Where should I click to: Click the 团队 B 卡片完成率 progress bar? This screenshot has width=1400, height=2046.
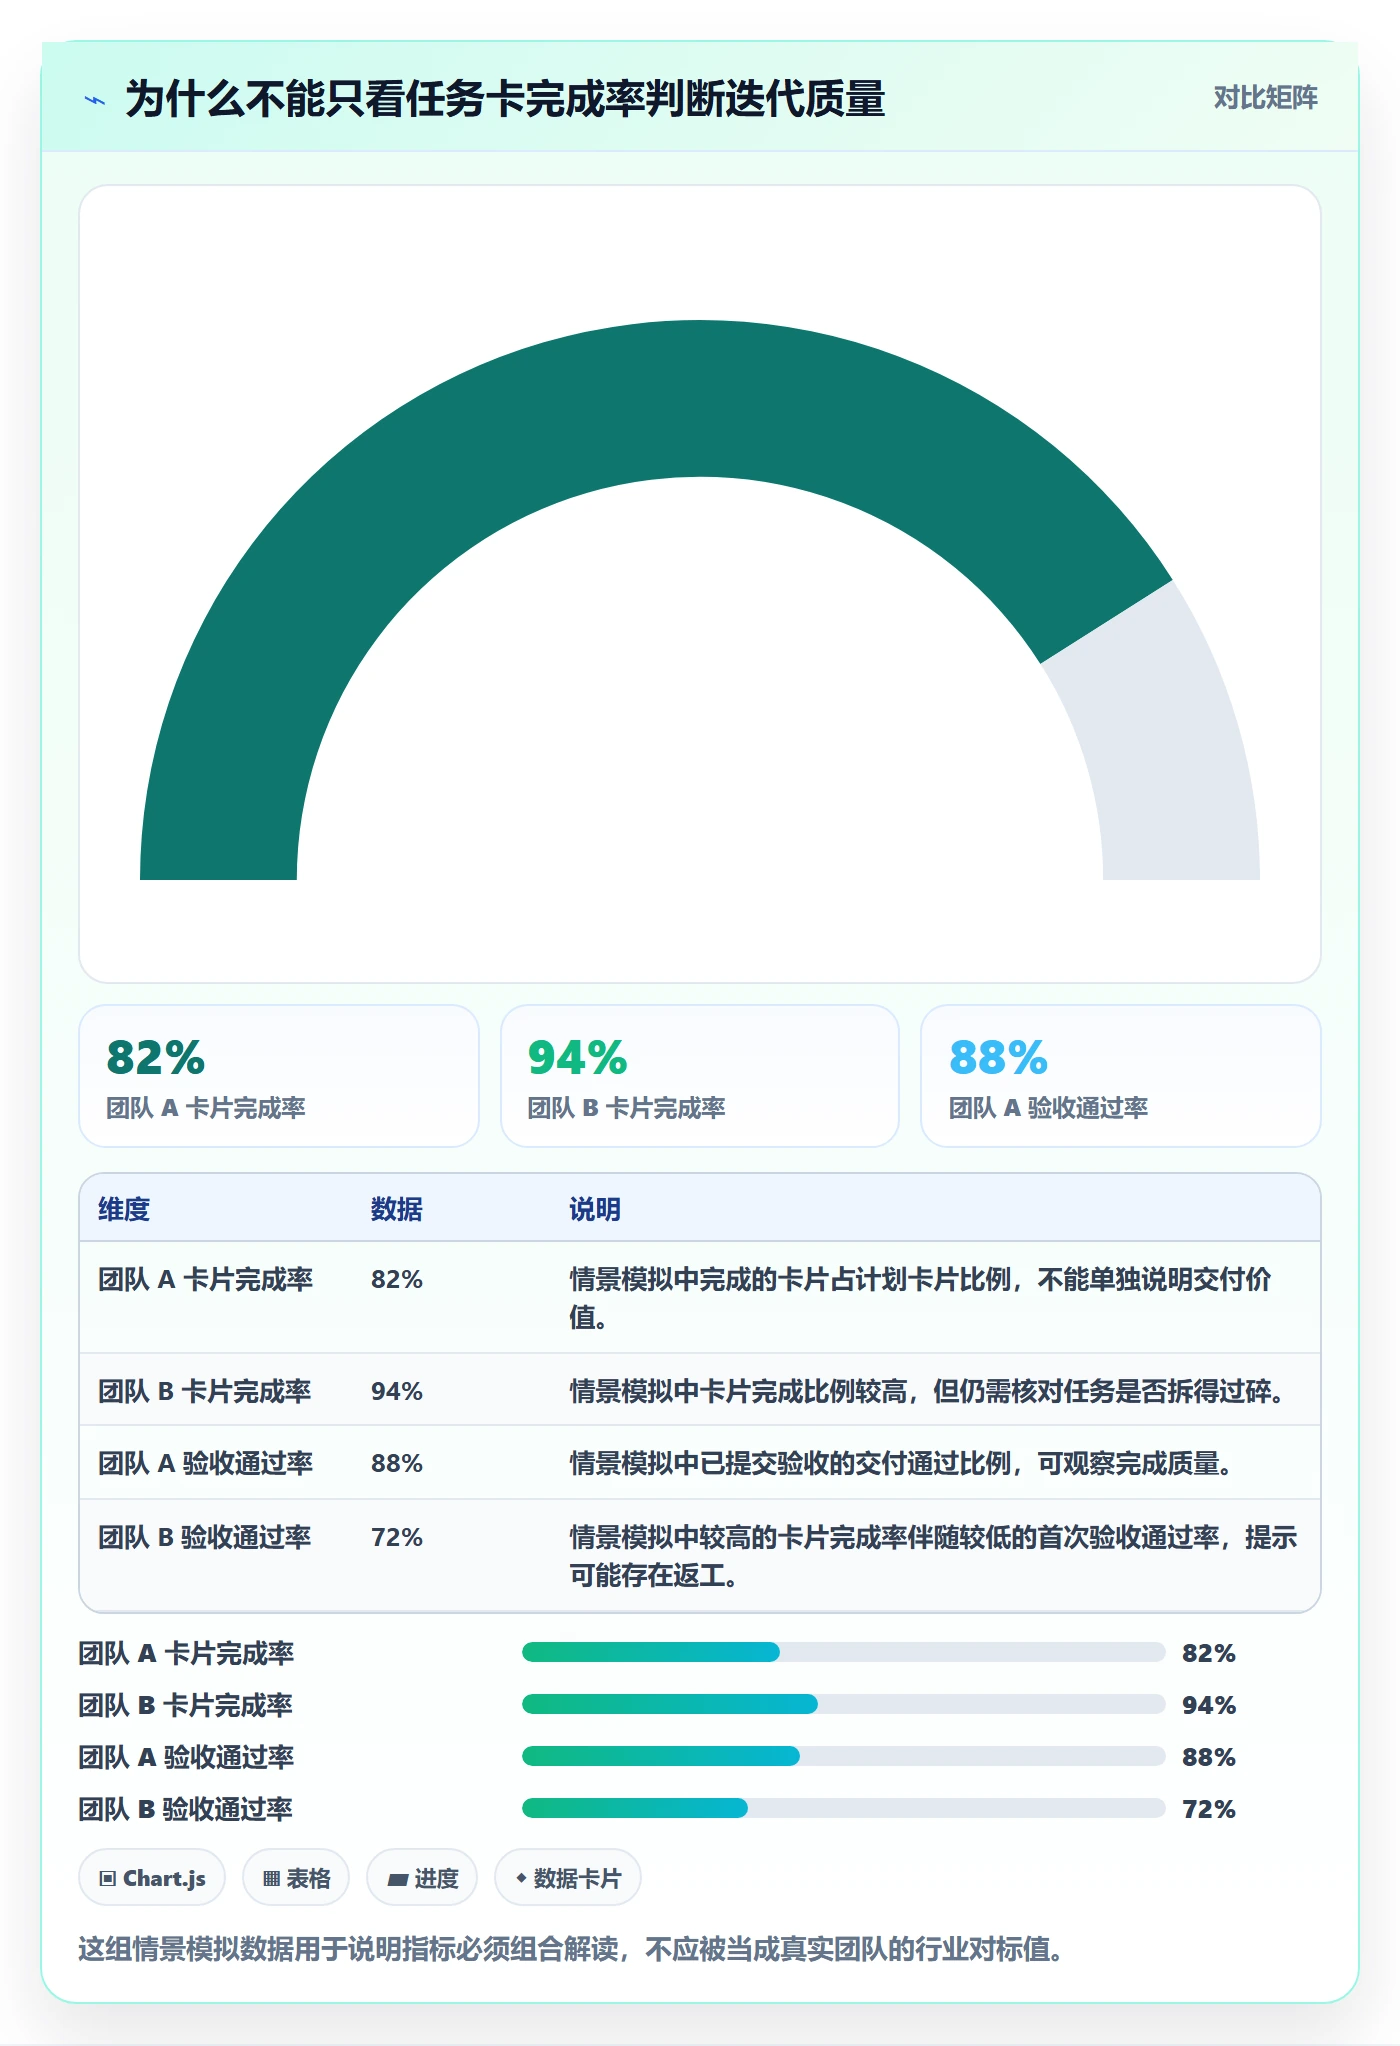click(843, 1704)
